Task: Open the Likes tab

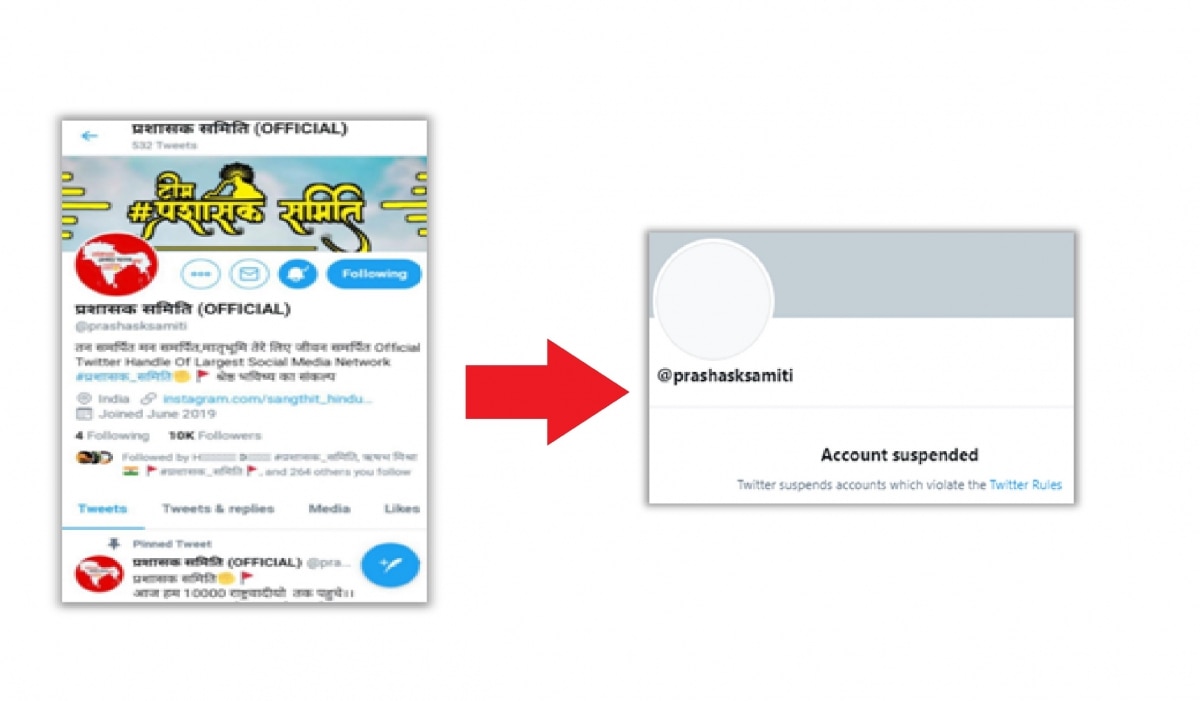Action: [x=401, y=508]
